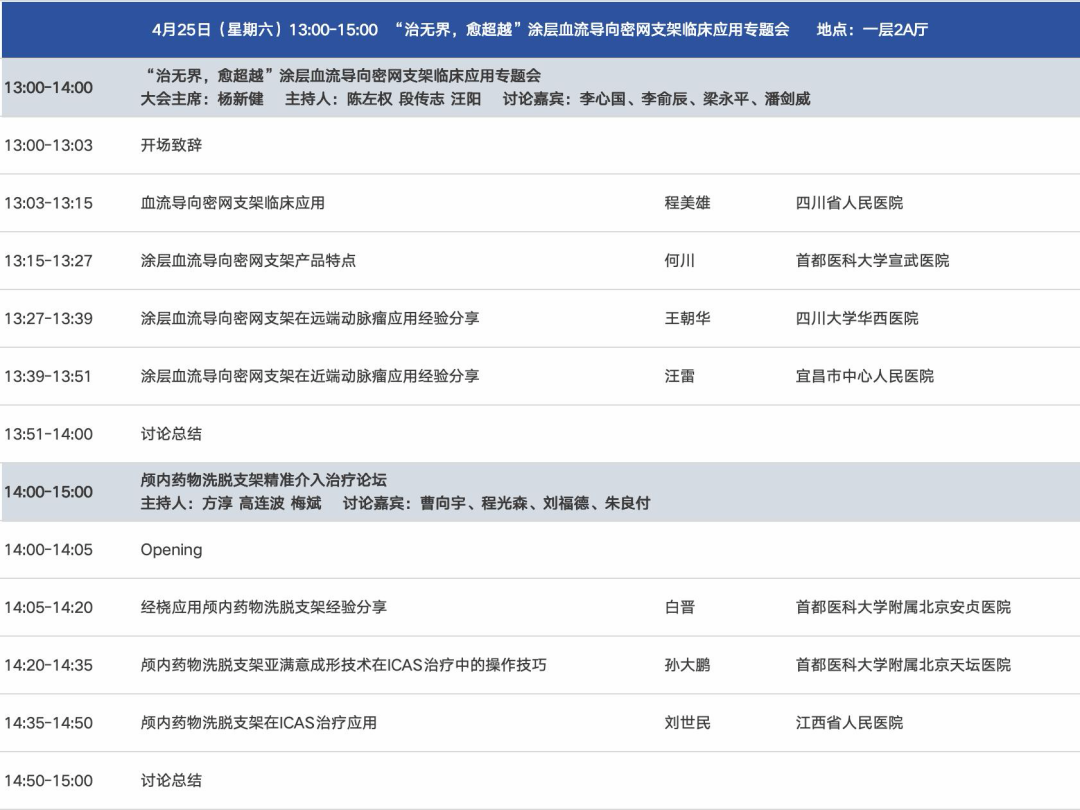The image size is (1080, 810).
Task: Click the 开场致辞 entry
Action: point(171,145)
